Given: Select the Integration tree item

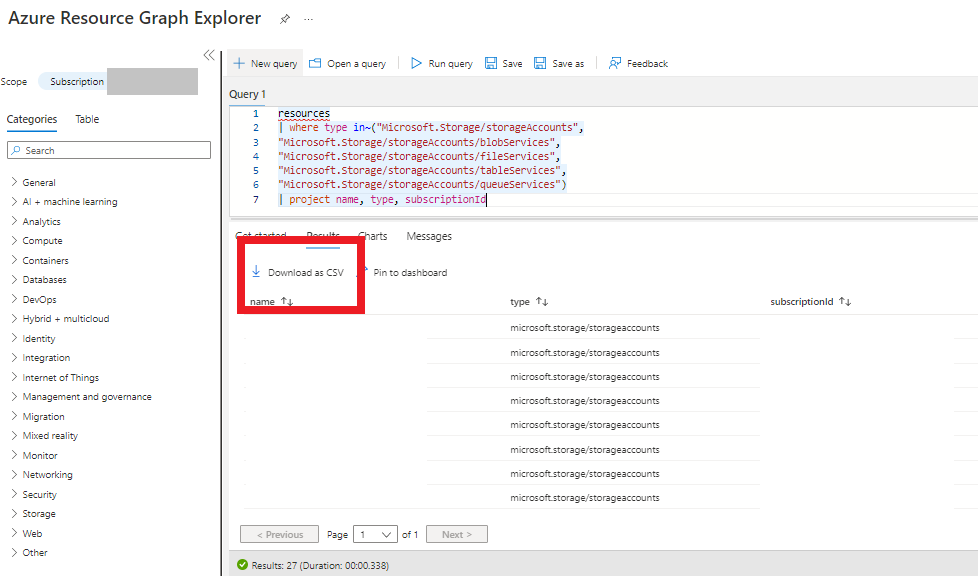Looking at the screenshot, I should pyautogui.click(x=46, y=358).
